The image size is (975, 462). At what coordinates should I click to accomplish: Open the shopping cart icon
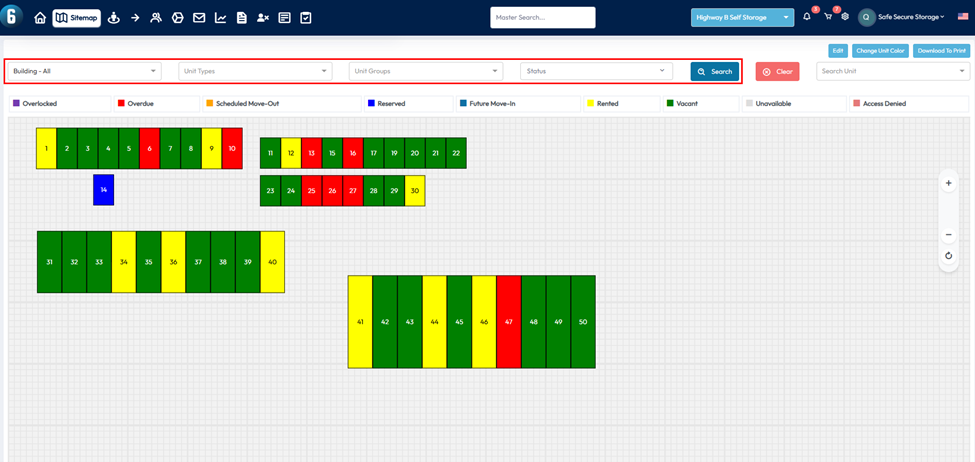828,17
